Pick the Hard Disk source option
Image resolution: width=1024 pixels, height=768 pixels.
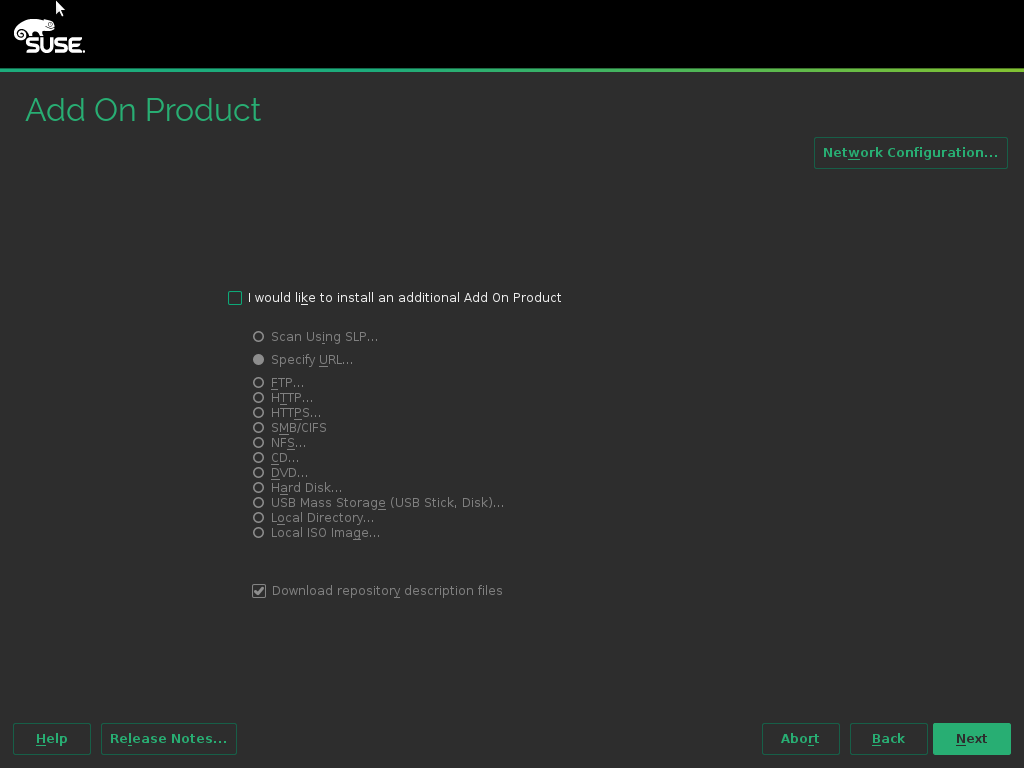point(259,488)
